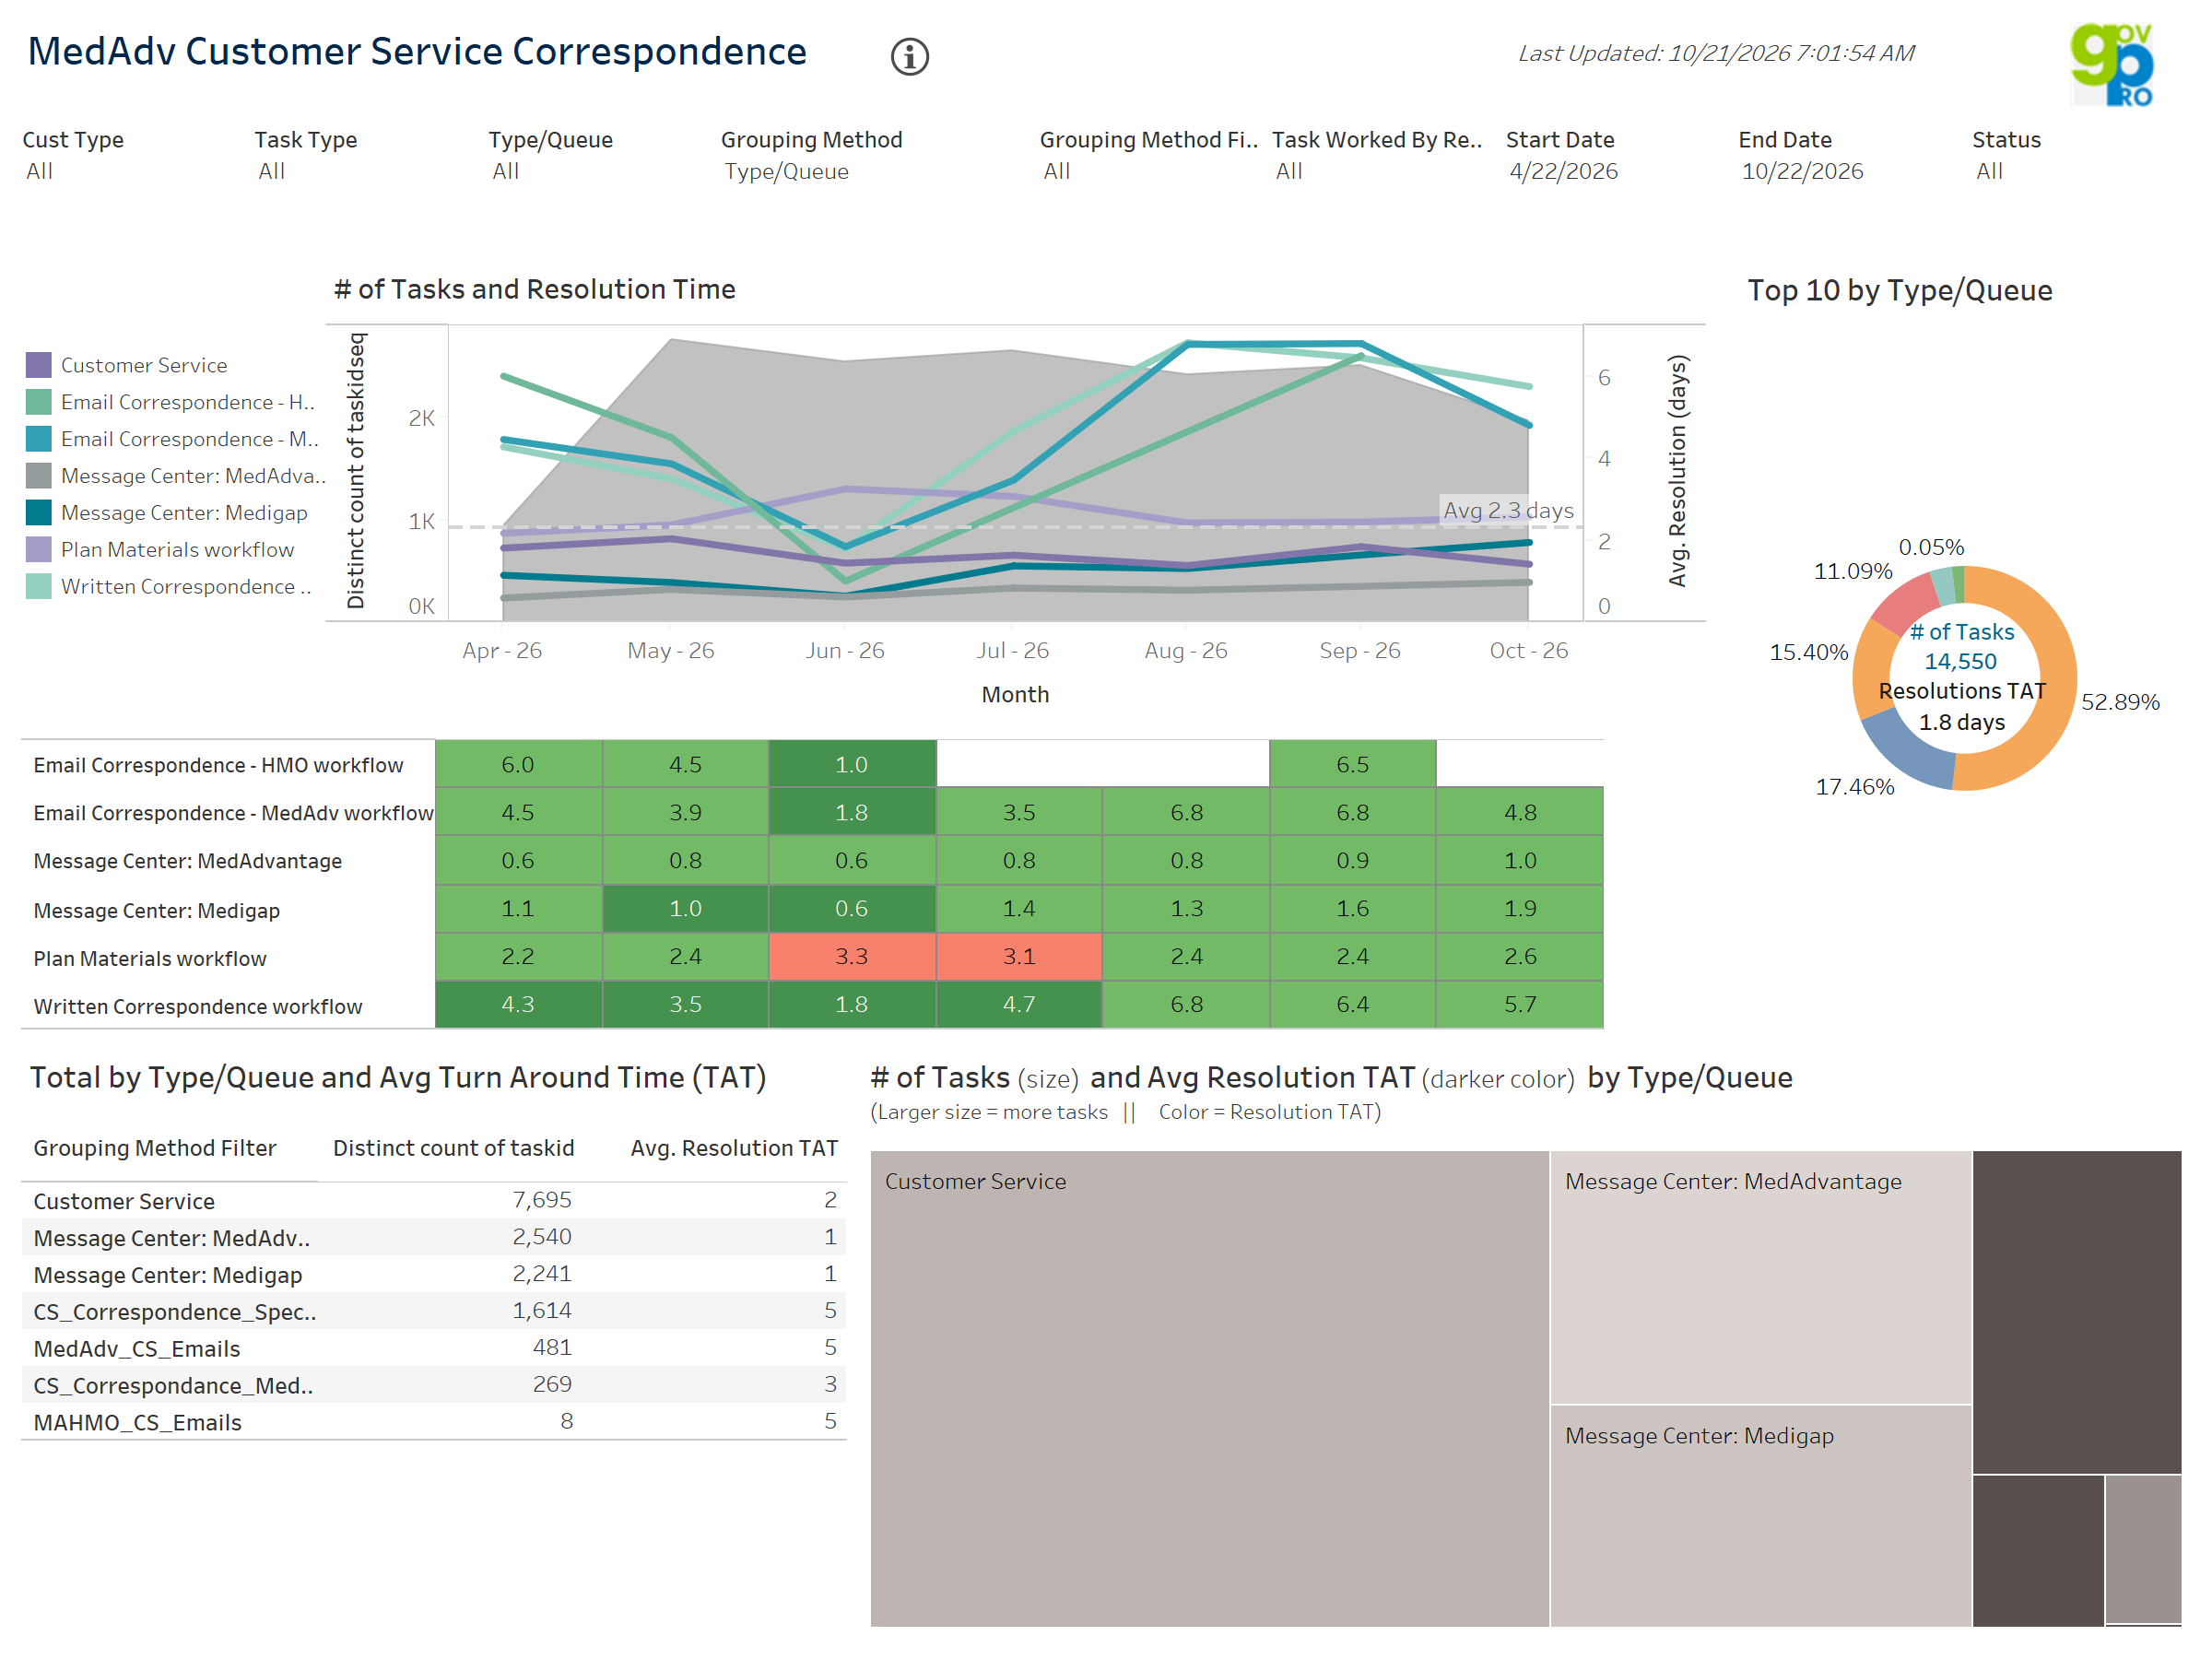Click Email Correspondence - HMO workflow 6.5 cell
Viewport: 2212px width, 1659px height.
point(1353,765)
